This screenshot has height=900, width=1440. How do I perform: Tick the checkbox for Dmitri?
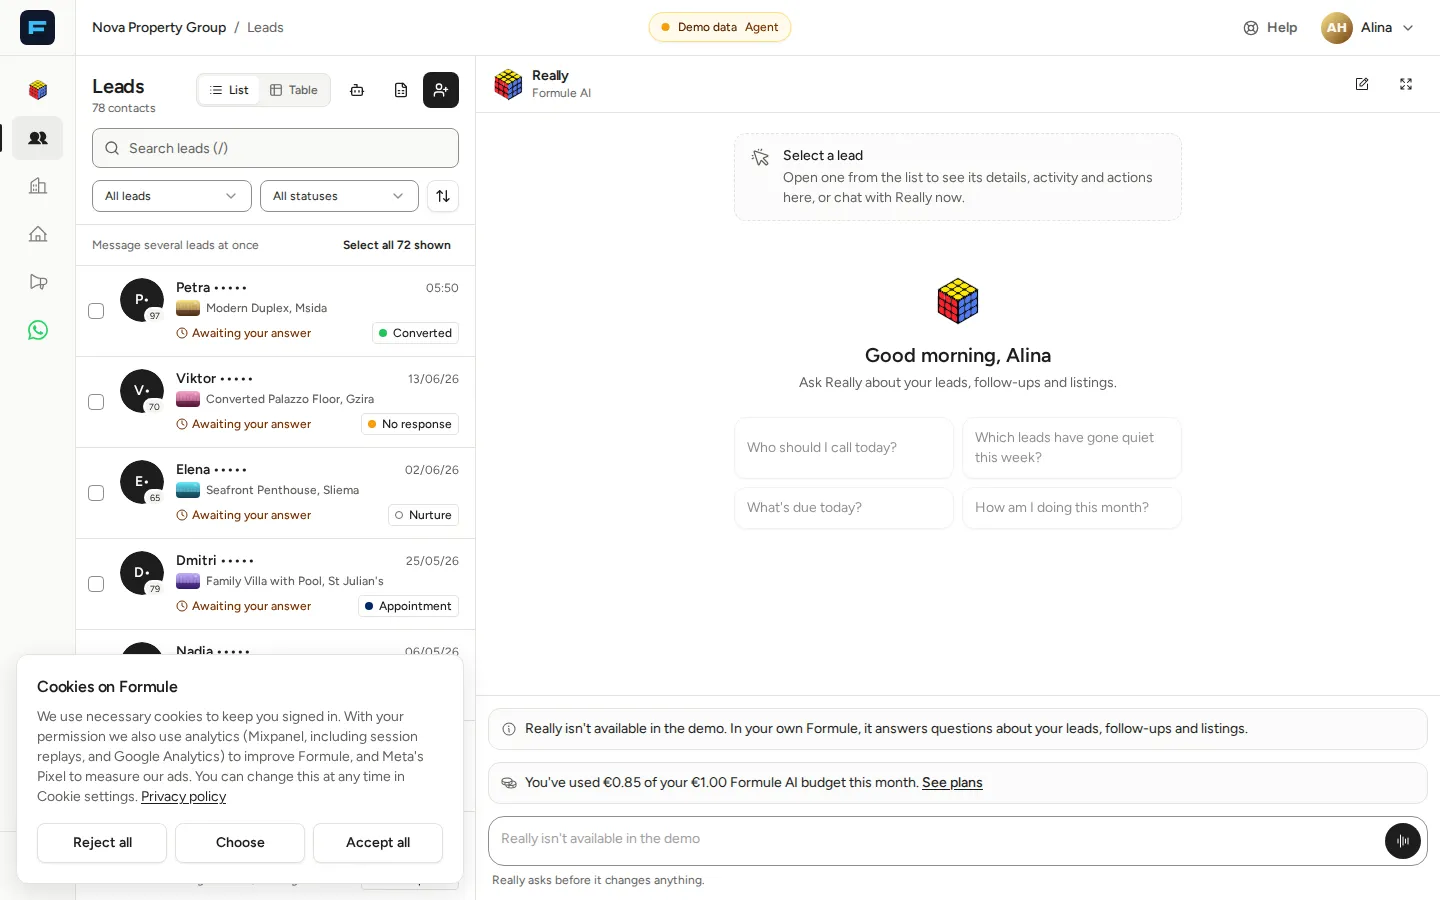(x=96, y=584)
